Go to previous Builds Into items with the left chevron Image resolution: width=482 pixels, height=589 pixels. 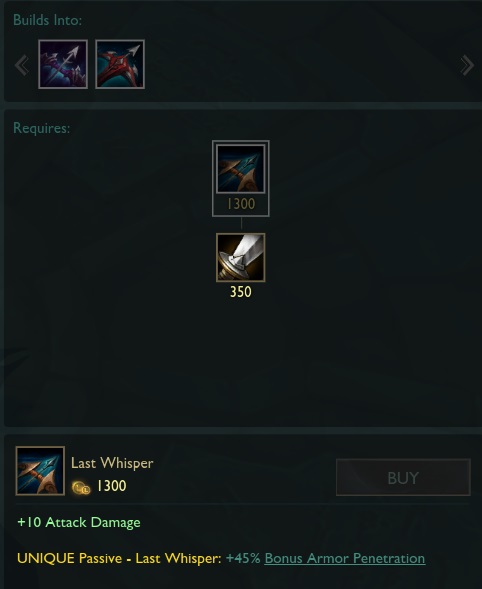coord(22,65)
